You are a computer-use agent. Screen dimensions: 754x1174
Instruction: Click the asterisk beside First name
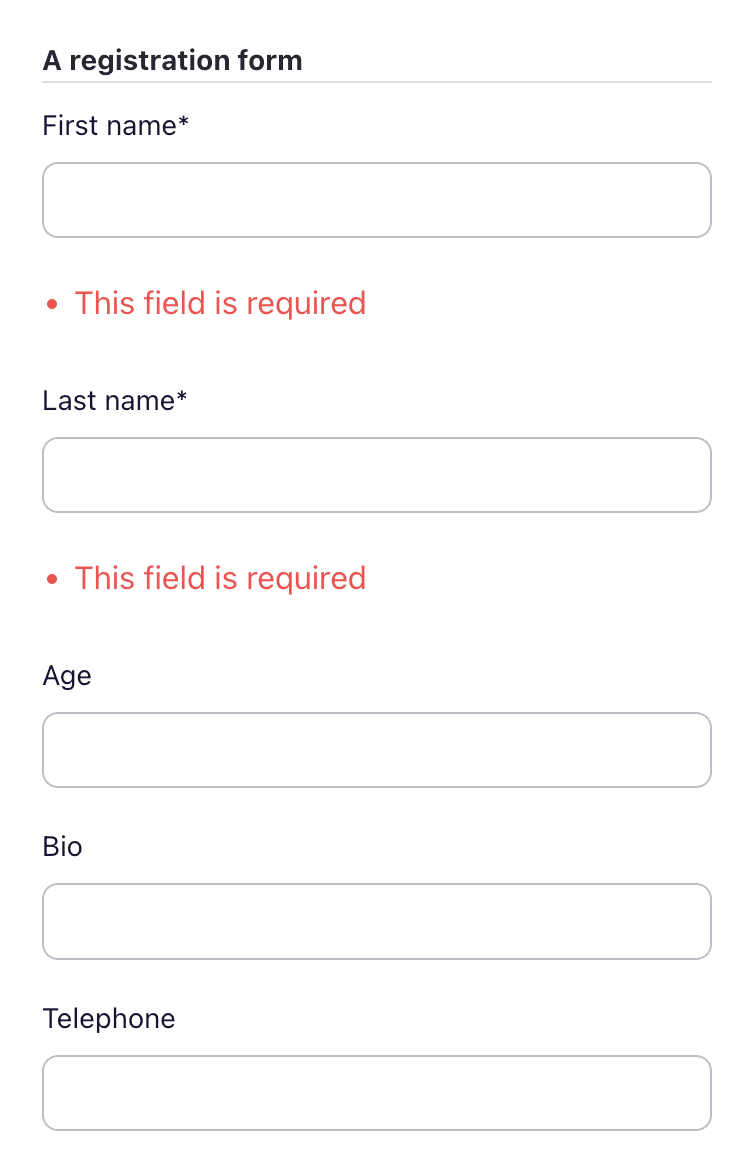[x=183, y=121]
